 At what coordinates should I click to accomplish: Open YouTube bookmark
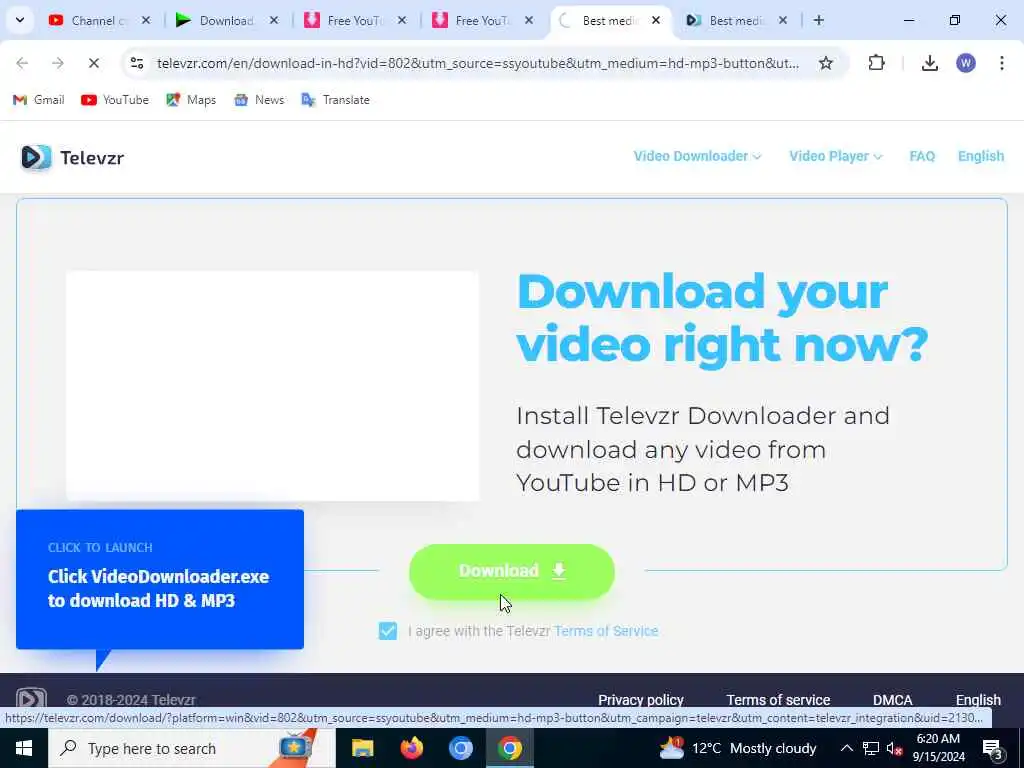[x=115, y=100]
